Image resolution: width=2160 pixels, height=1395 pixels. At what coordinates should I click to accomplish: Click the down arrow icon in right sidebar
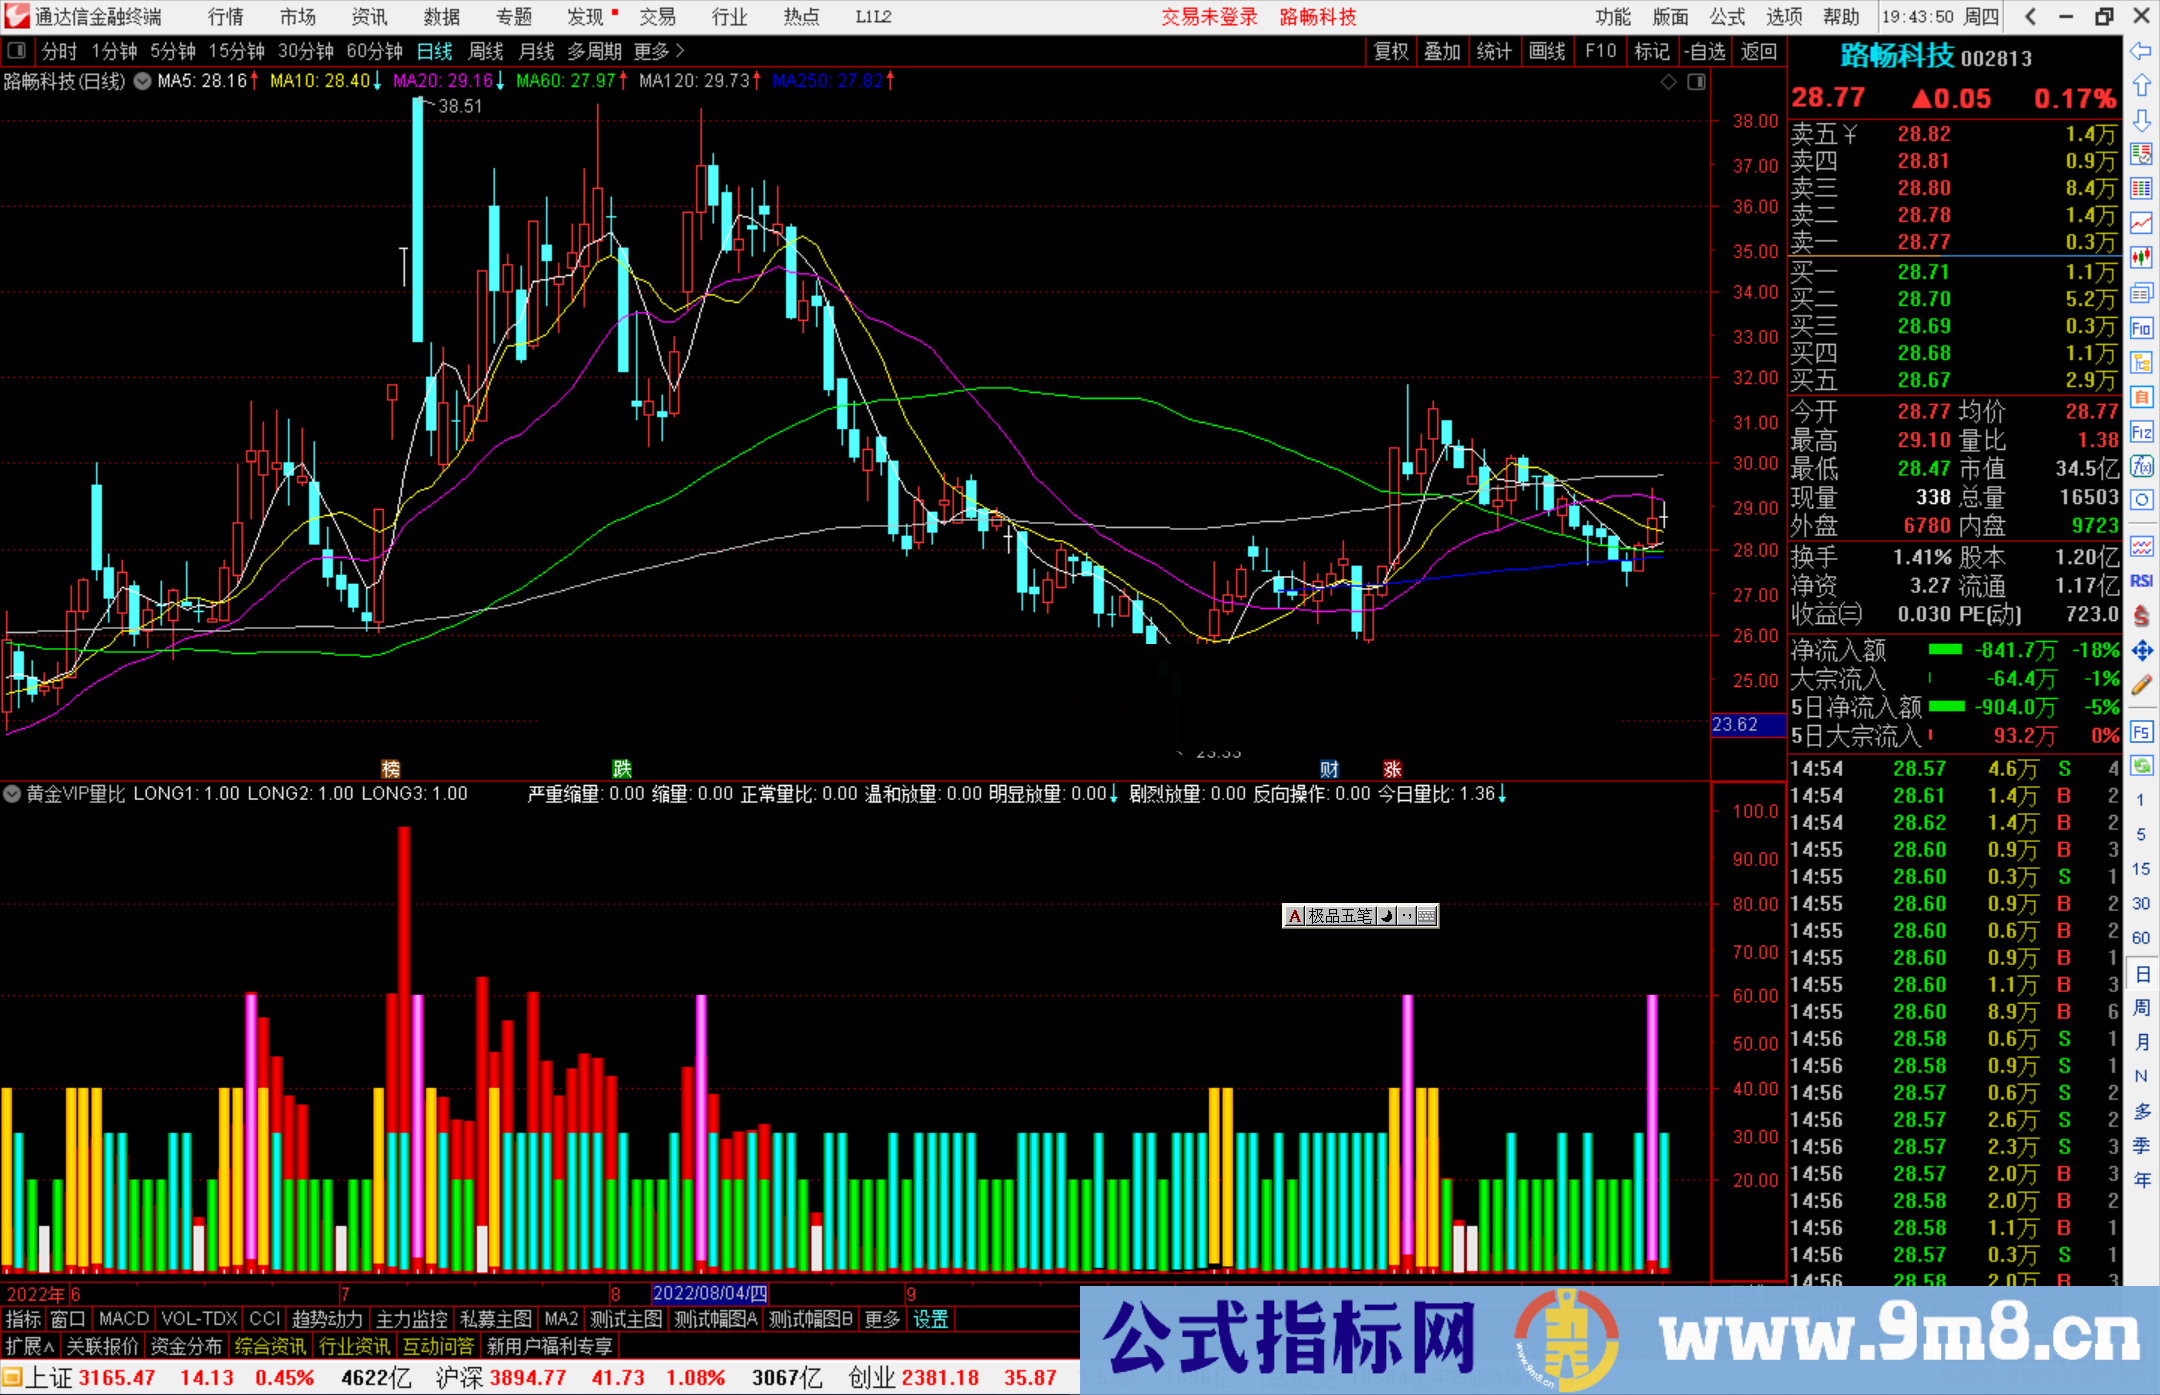click(2141, 120)
